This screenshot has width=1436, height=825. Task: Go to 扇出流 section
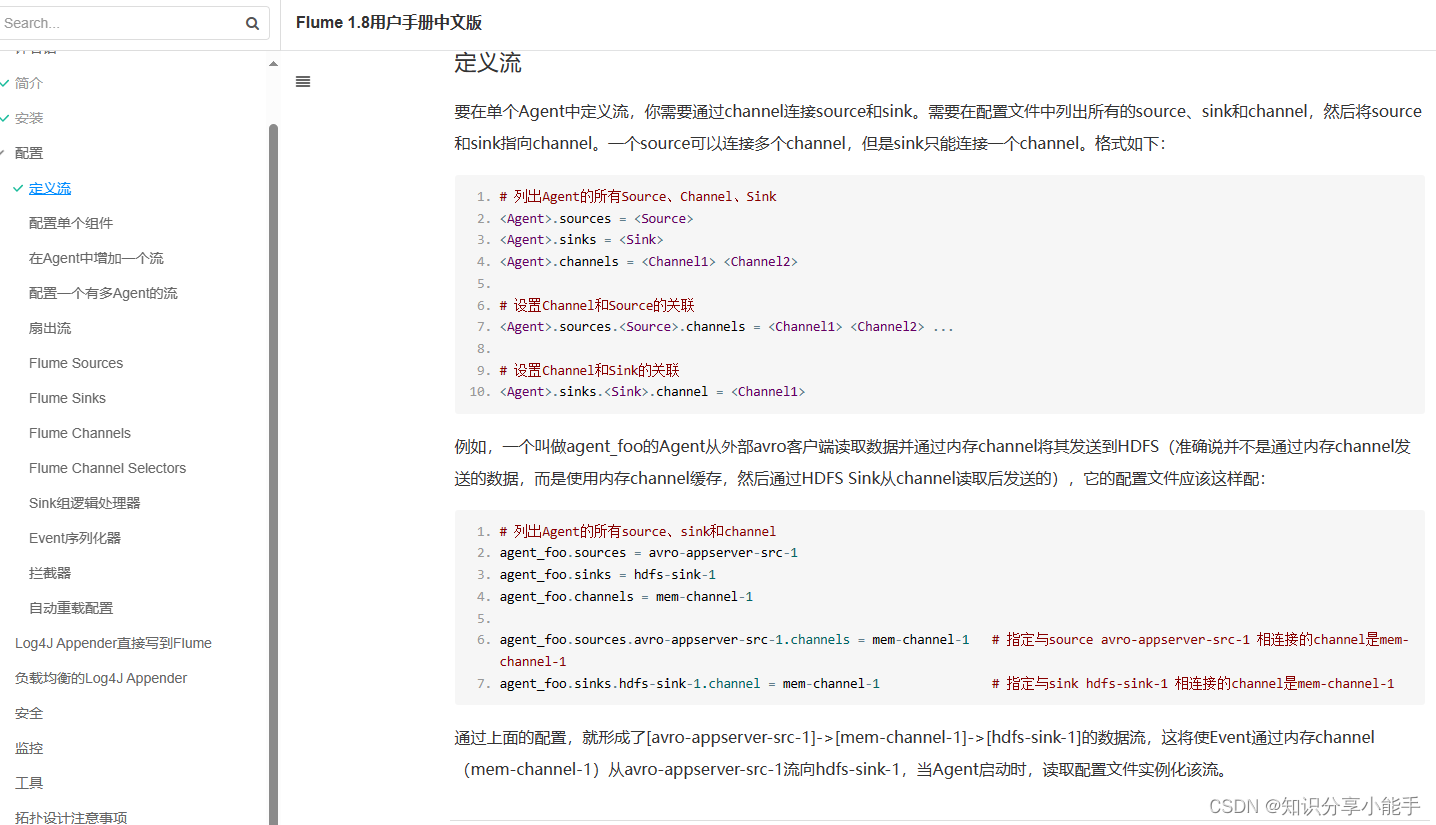[50, 328]
